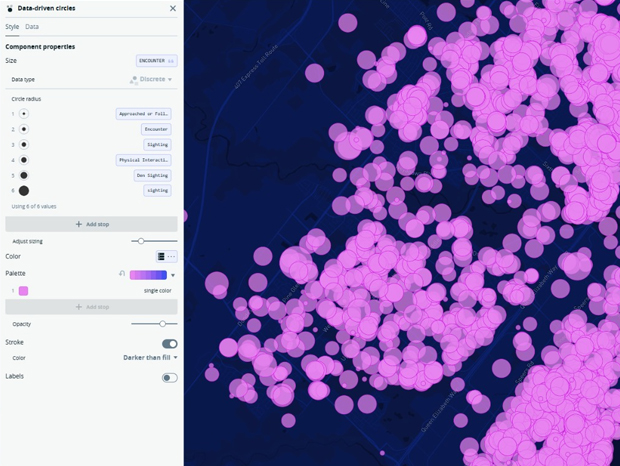The image size is (620, 466).
Task: Open the 'Darker than fill' stroke color dropdown
Action: click(x=150, y=357)
